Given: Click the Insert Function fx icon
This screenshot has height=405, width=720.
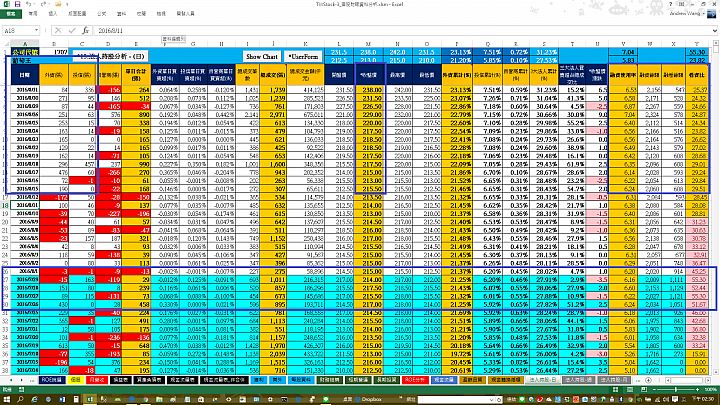Looking at the screenshot, I should 85,30.
